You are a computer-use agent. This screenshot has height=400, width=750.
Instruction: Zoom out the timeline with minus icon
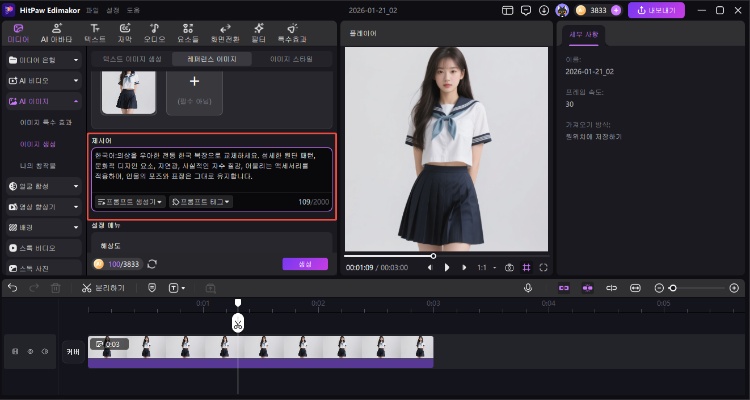click(659, 288)
